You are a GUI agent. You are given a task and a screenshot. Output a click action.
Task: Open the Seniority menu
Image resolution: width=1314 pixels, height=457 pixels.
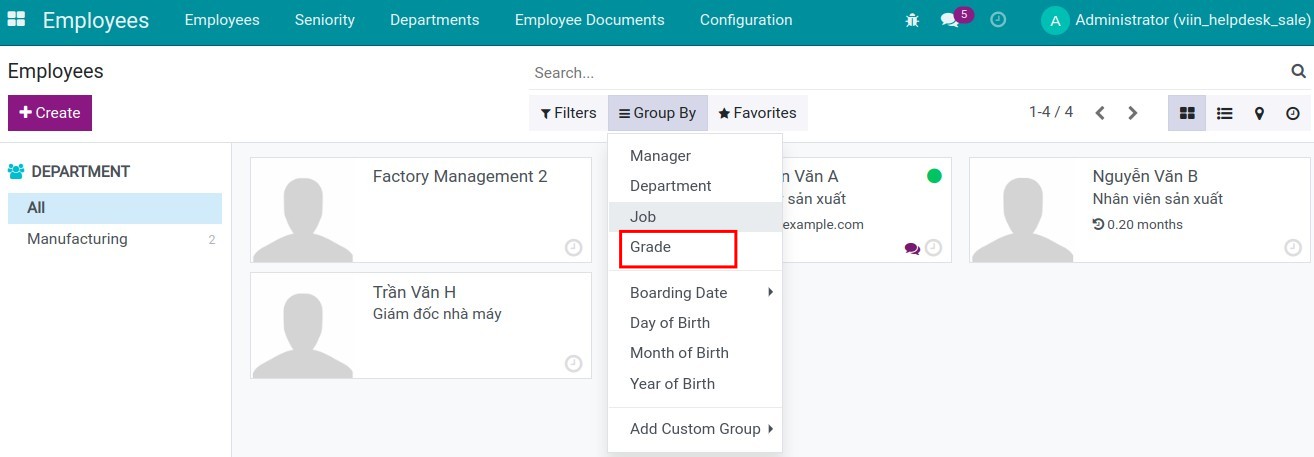click(324, 20)
